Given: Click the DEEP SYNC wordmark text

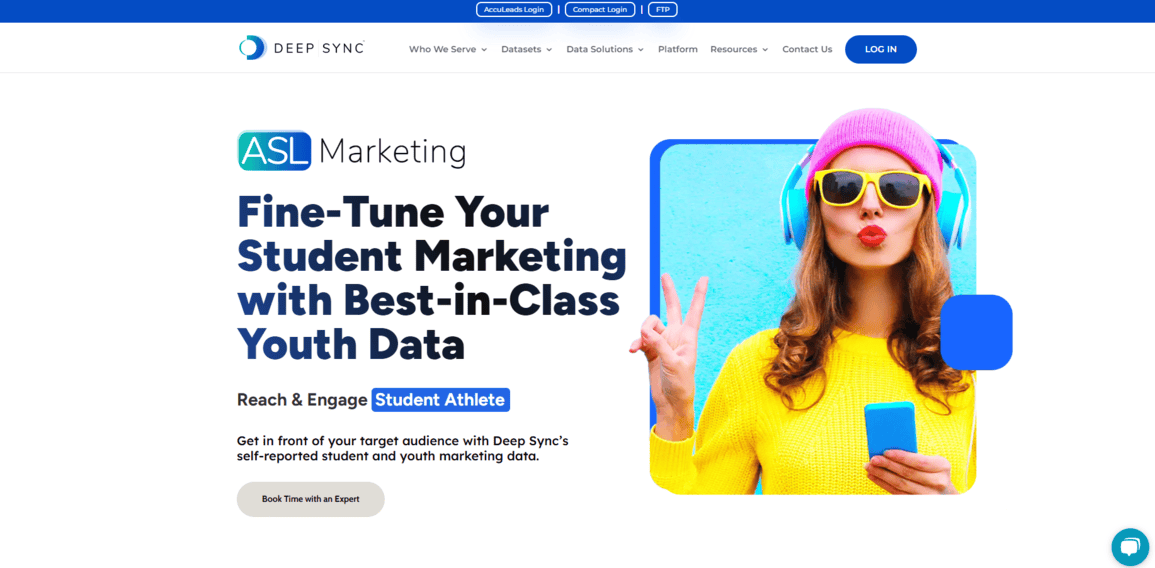Looking at the screenshot, I should pyautogui.click(x=320, y=48).
